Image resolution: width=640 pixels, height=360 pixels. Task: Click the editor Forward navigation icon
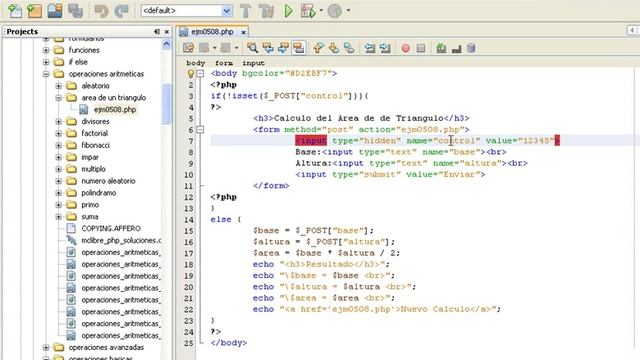pos(225,48)
